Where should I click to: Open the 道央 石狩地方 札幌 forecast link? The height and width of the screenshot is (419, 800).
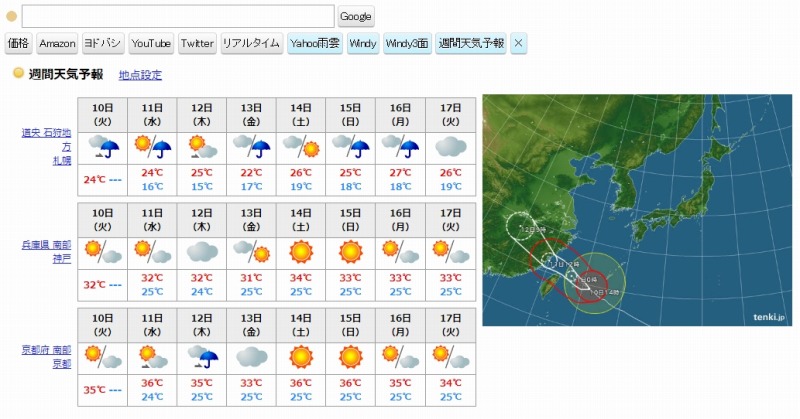tap(47, 147)
